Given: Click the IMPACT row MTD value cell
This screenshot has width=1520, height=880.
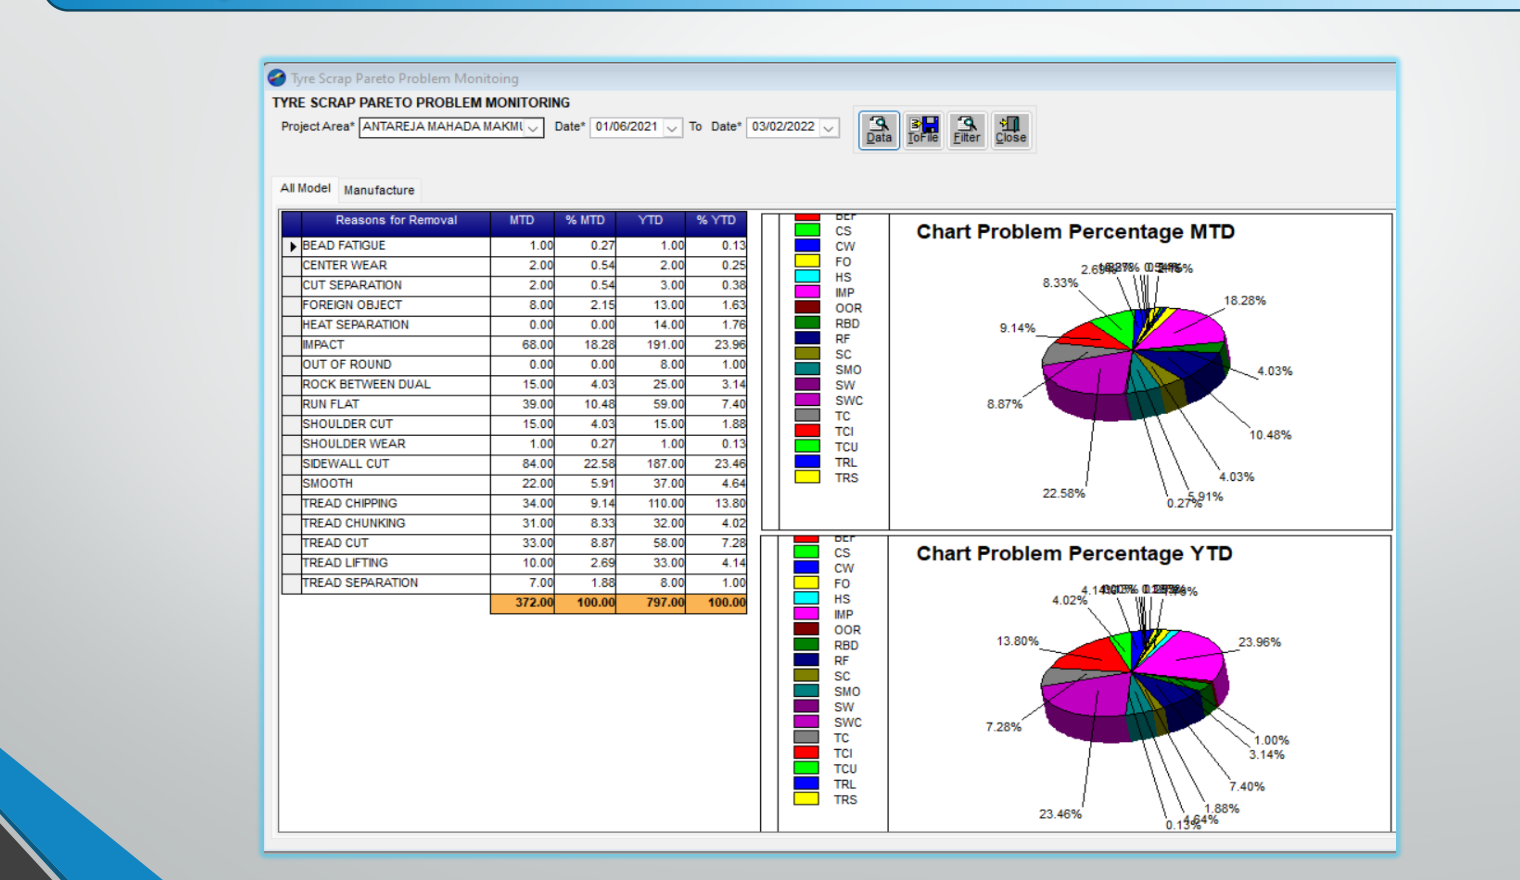Looking at the screenshot, I should (x=522, y=345).
